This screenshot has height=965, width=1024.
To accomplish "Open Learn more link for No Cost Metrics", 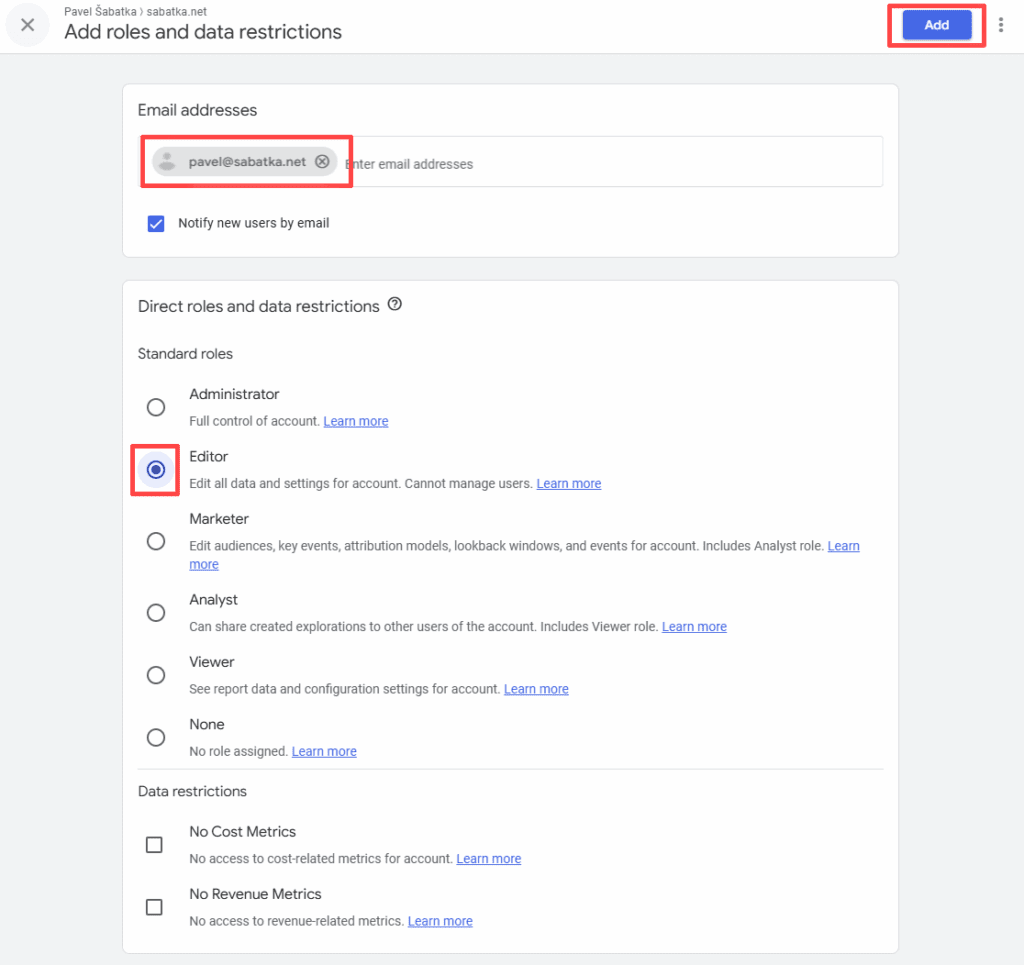I will [488, 859].
